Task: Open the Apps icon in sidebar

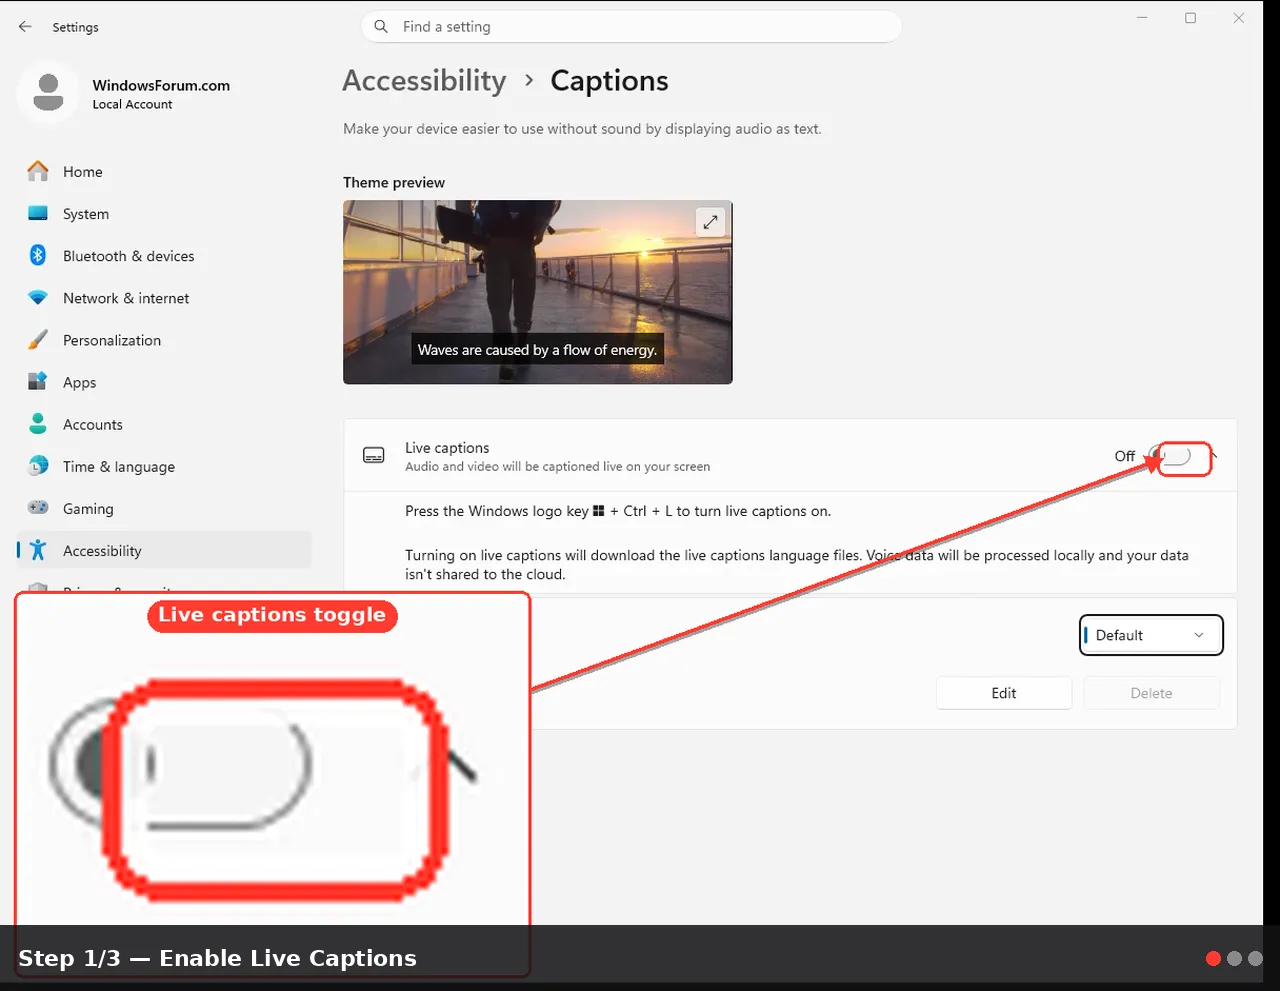Action: tap(38, 382)
